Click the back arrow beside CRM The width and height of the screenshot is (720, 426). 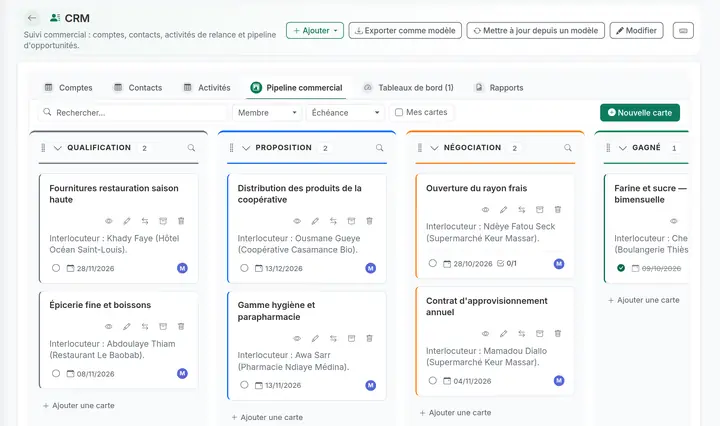point(32,18)
